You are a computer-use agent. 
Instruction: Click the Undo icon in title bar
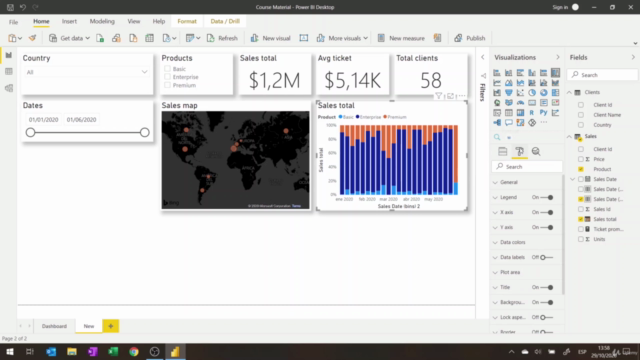click(23, 7)
